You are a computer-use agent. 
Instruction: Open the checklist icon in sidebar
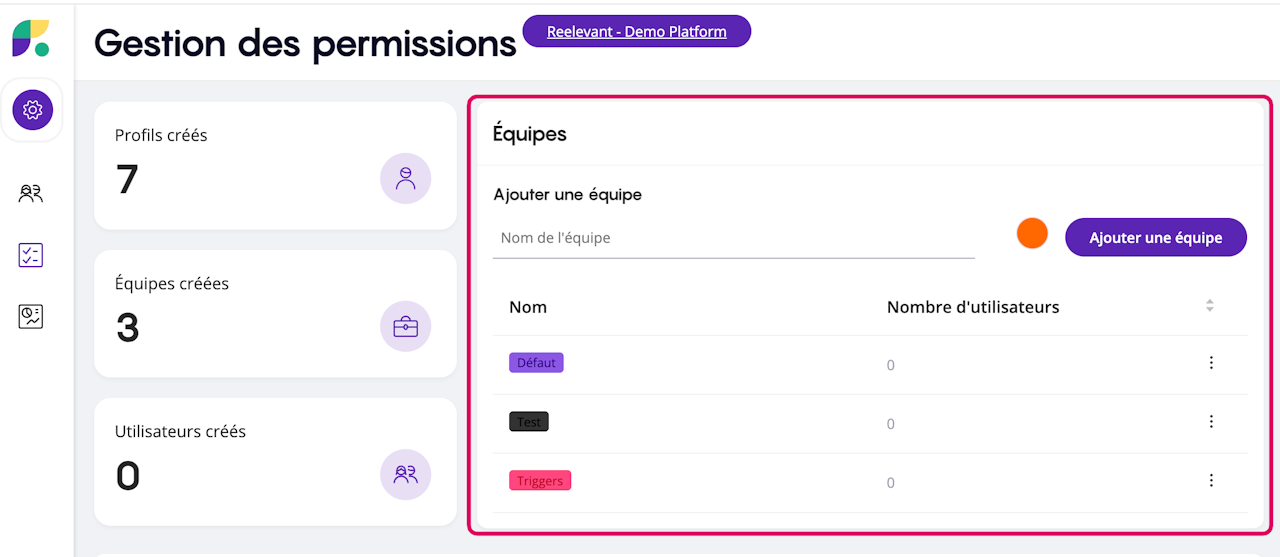tap(31, 255)
